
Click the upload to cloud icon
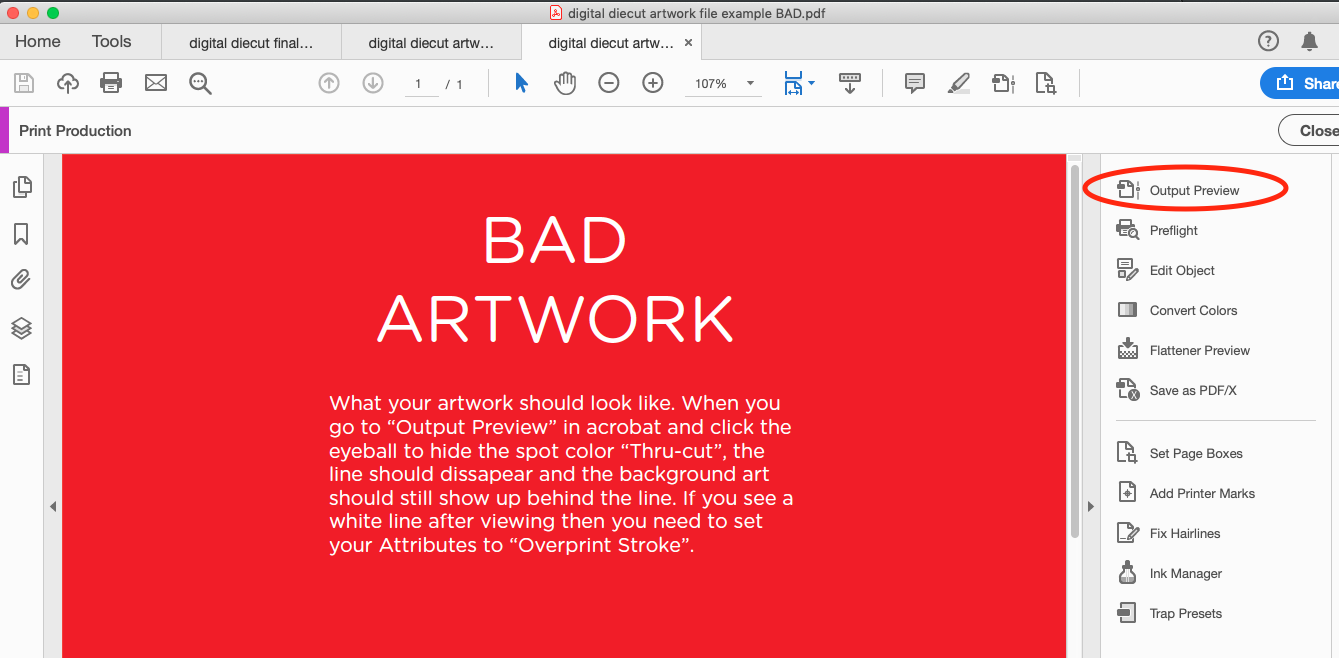click(x=67, y=84)
